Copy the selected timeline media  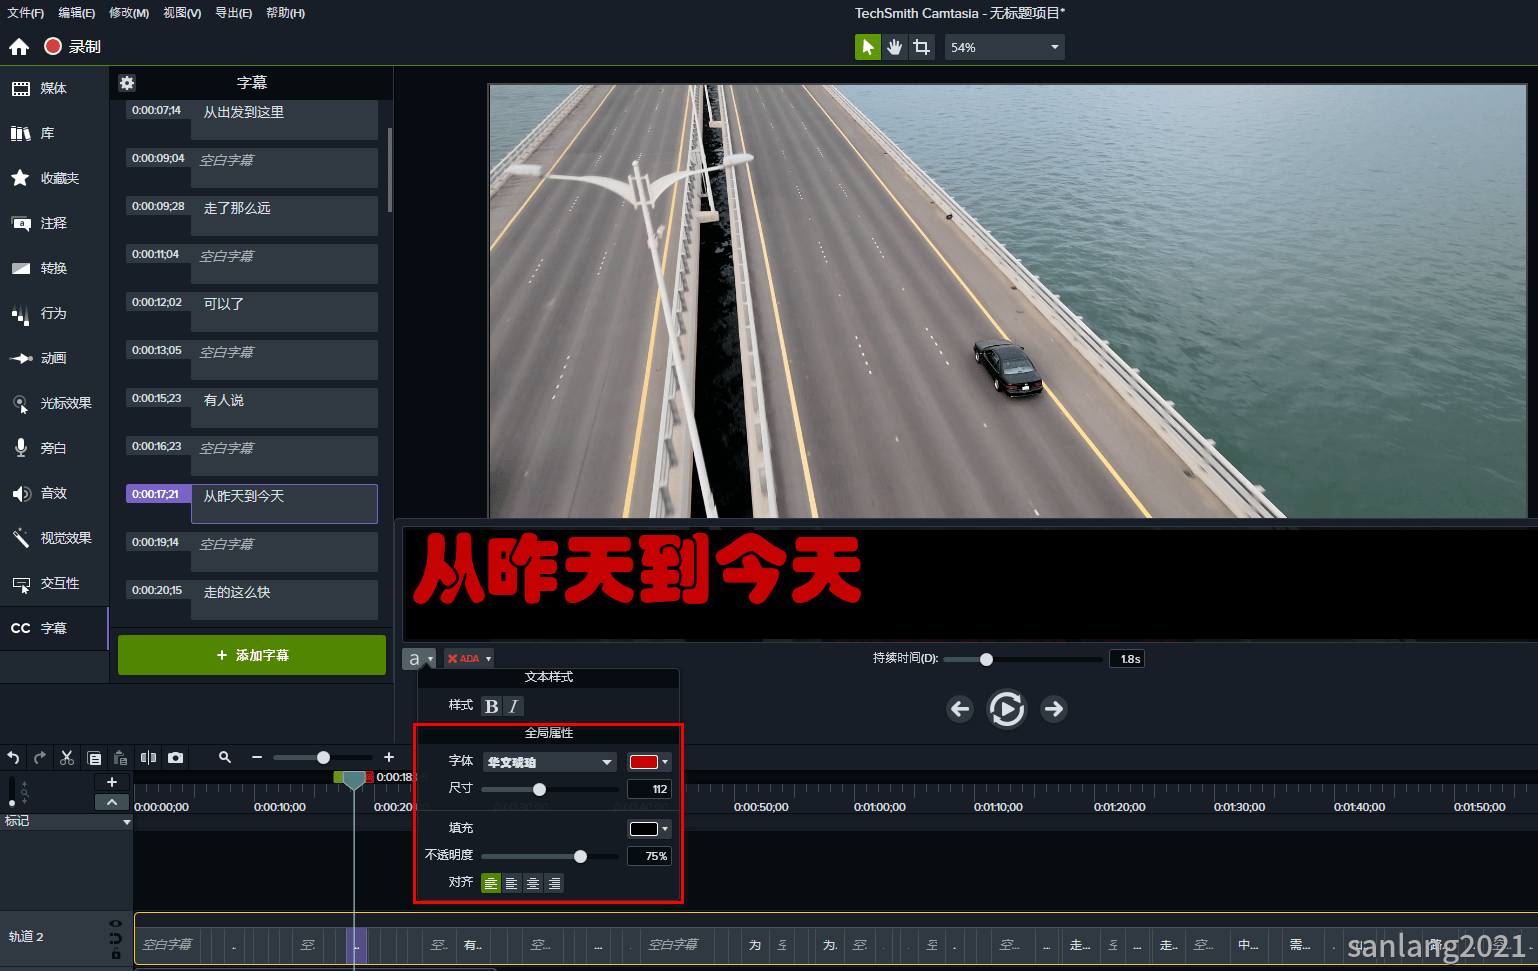(x=94, y=758)
